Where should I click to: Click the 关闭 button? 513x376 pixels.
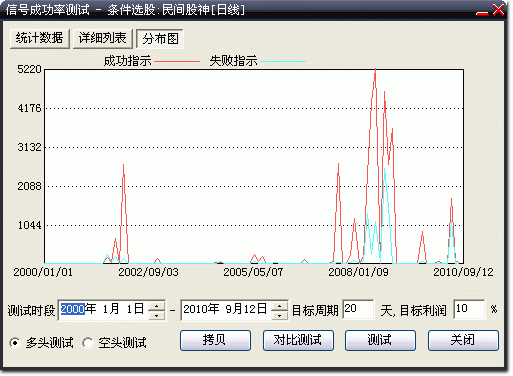[463, 340]
